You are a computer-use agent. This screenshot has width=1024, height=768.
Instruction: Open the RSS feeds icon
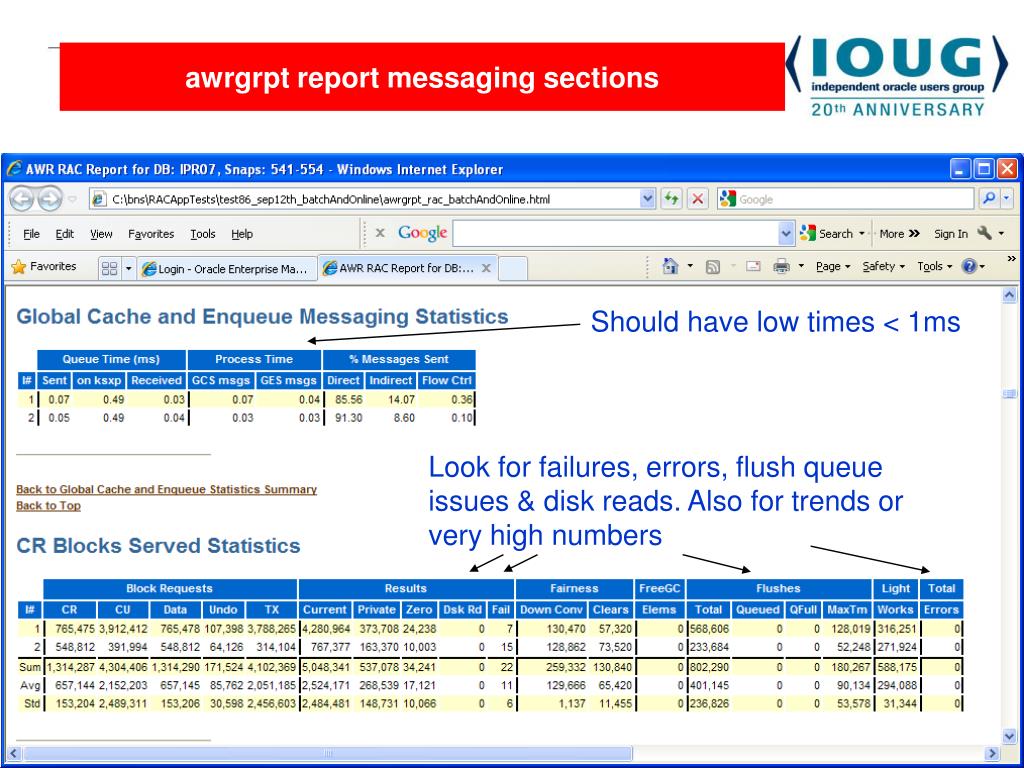pos(713,266)
